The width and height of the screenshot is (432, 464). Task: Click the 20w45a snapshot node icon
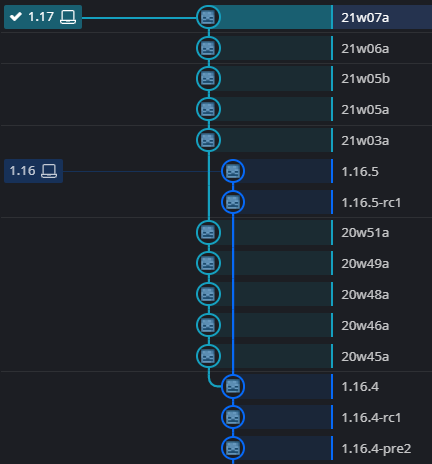pos(208,356)
